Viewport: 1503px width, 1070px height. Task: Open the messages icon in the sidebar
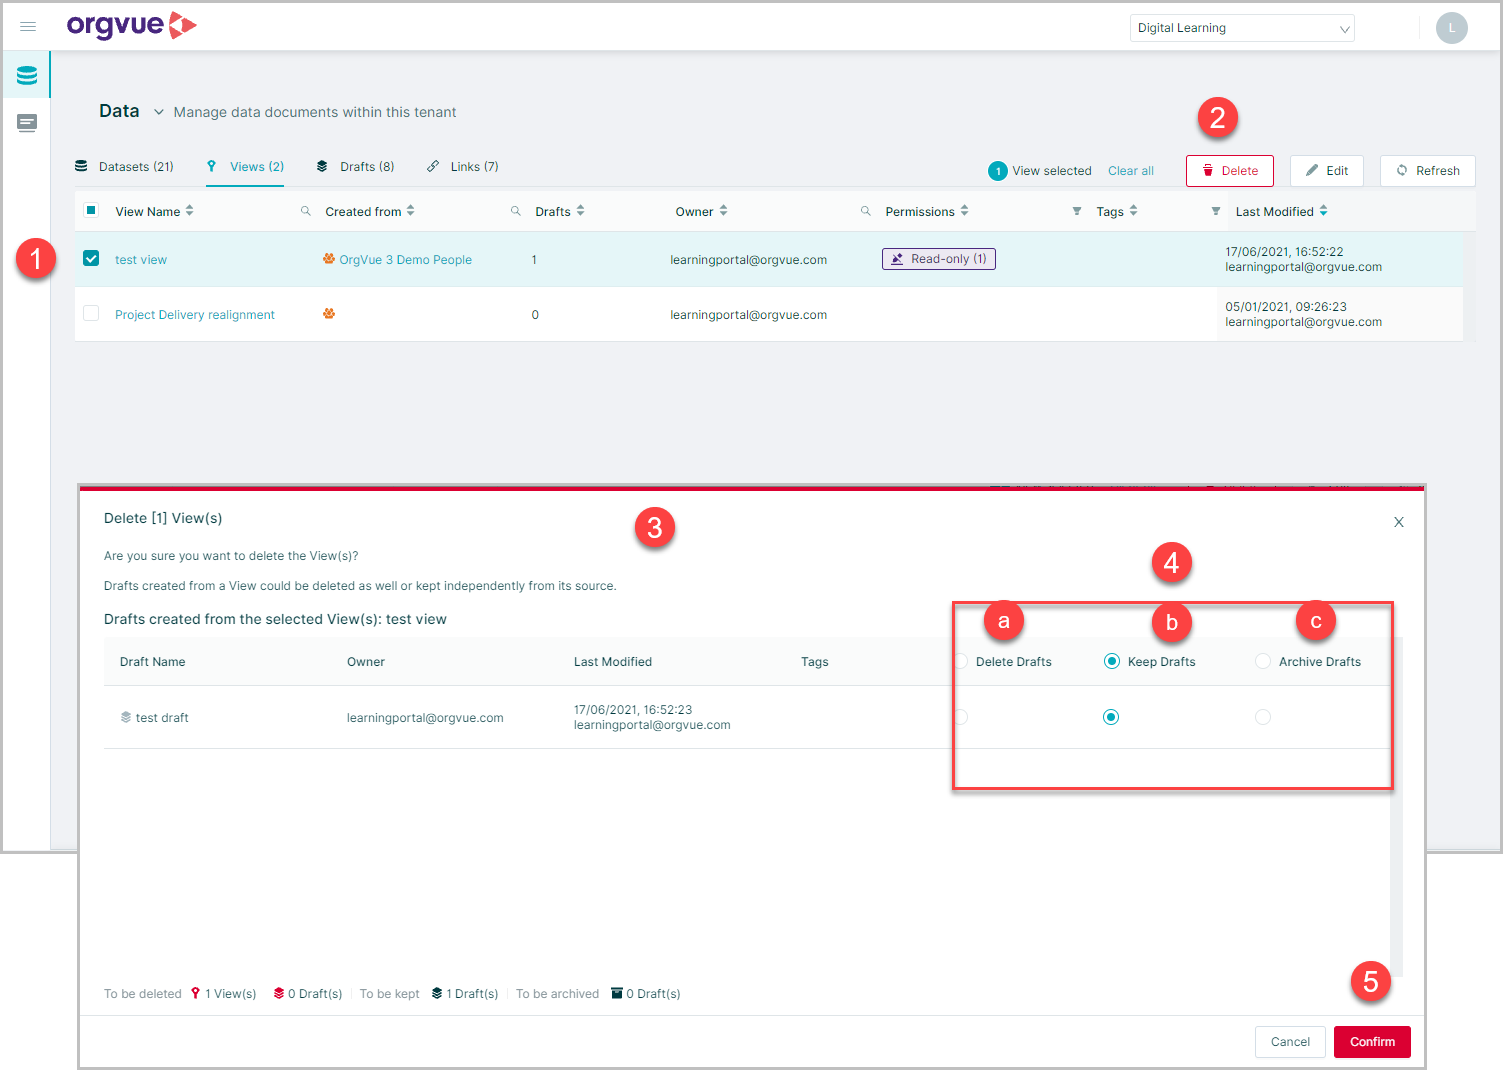27,123
